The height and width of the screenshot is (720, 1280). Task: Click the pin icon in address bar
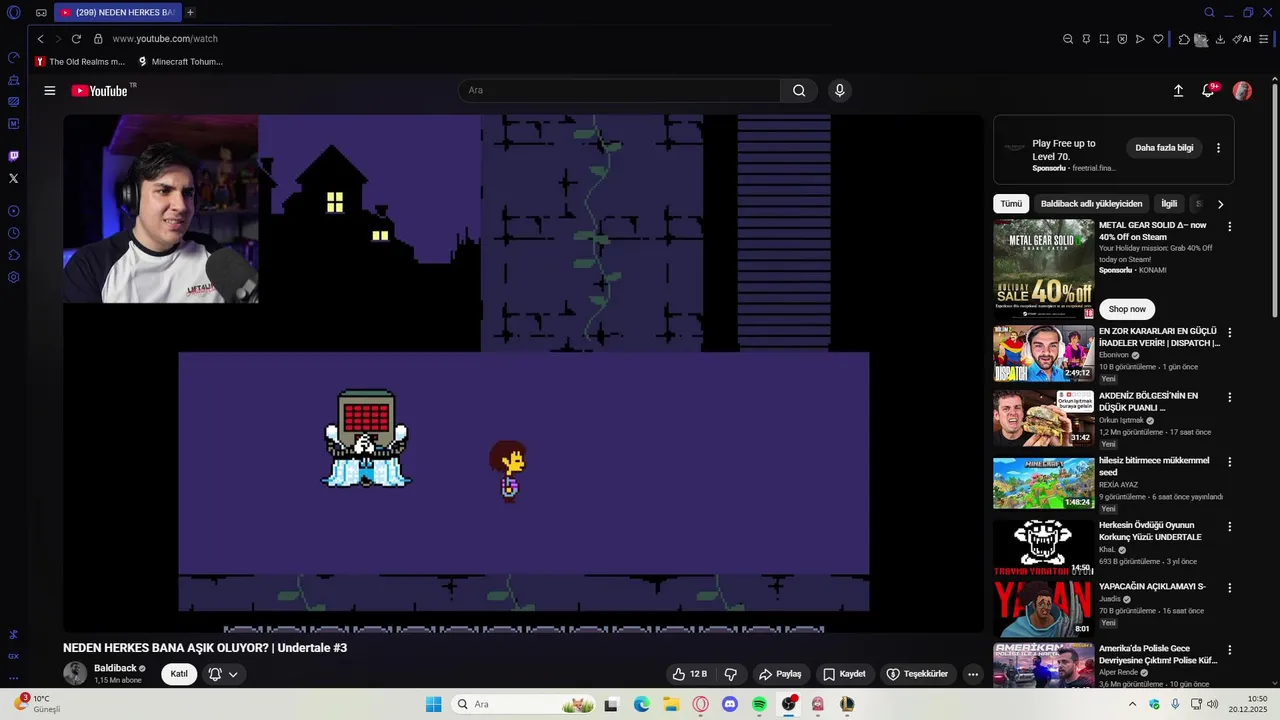pyautogui.click(x=1086, y=39)
